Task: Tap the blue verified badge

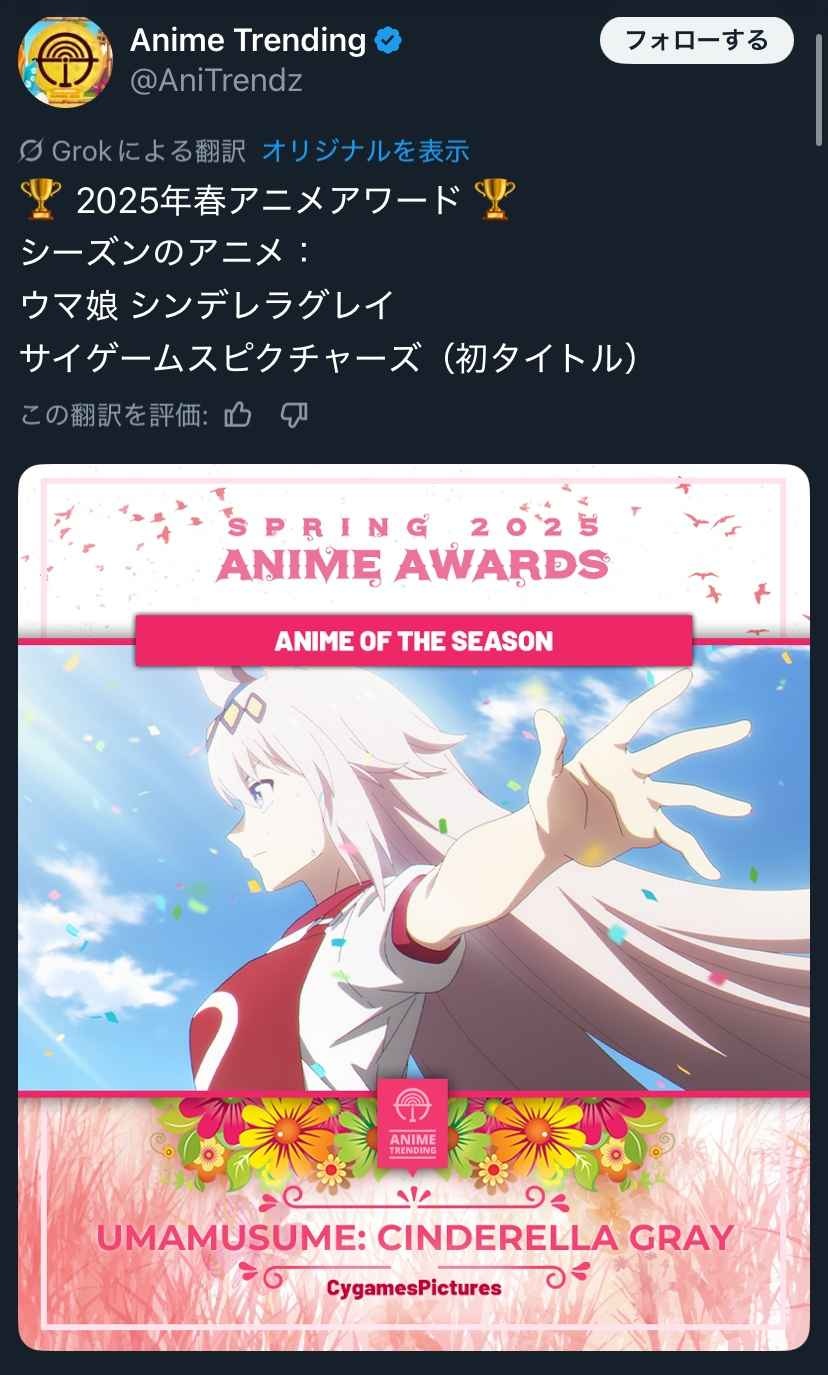Action: pos(388,41)
